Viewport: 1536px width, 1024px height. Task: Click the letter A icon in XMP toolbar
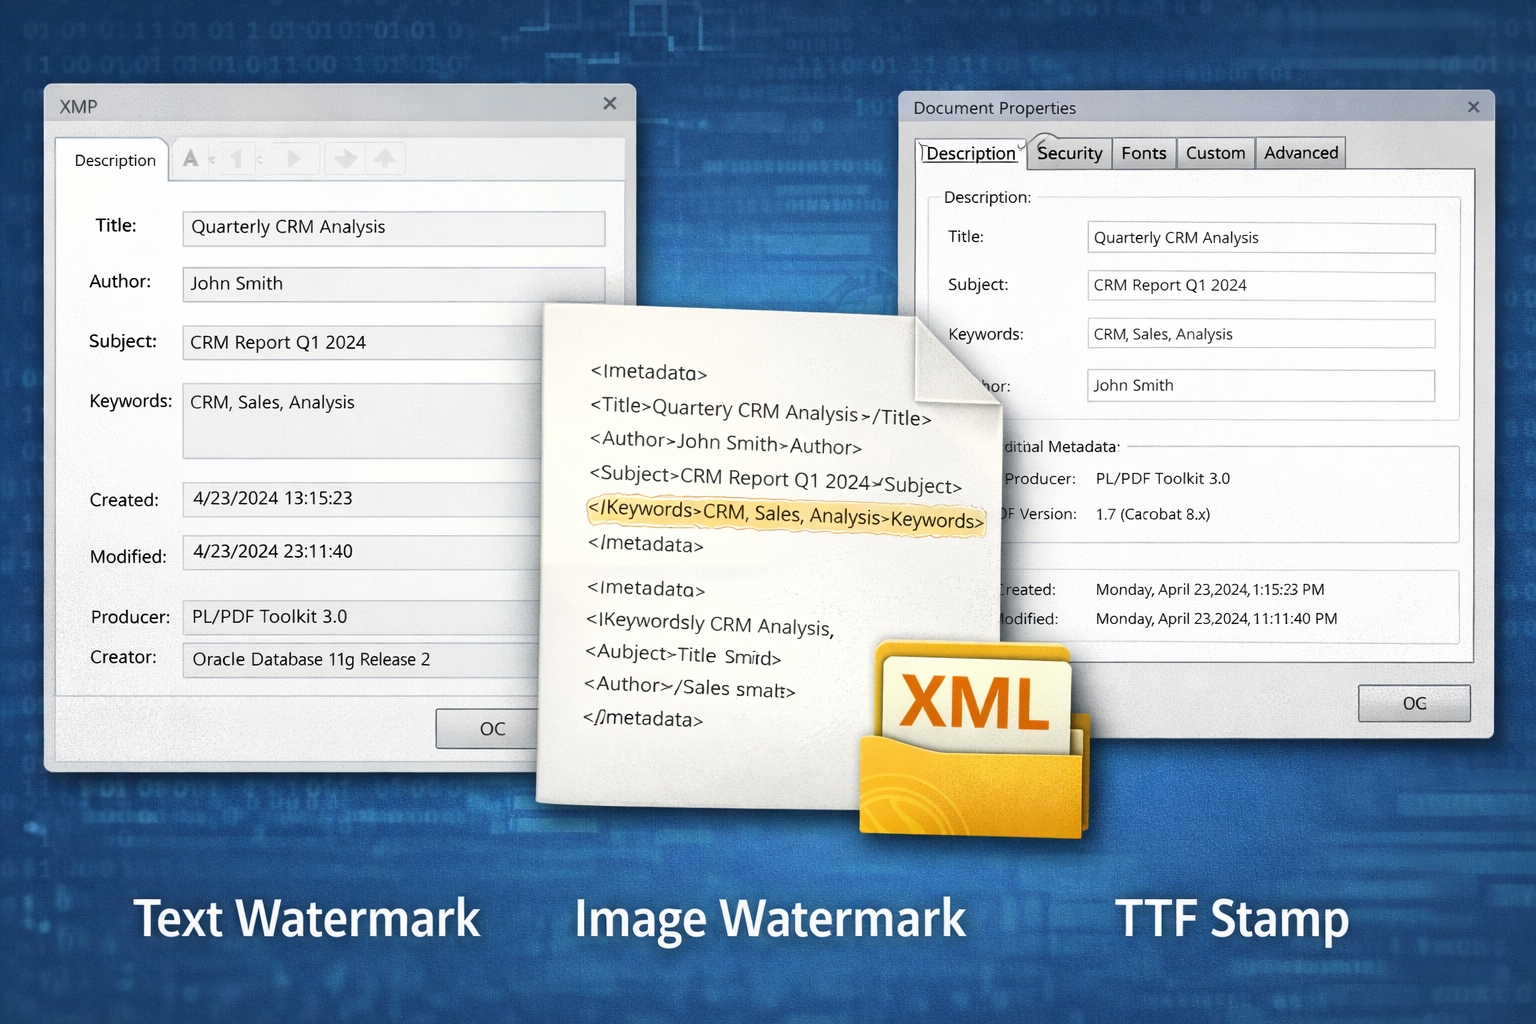(190, 158)
